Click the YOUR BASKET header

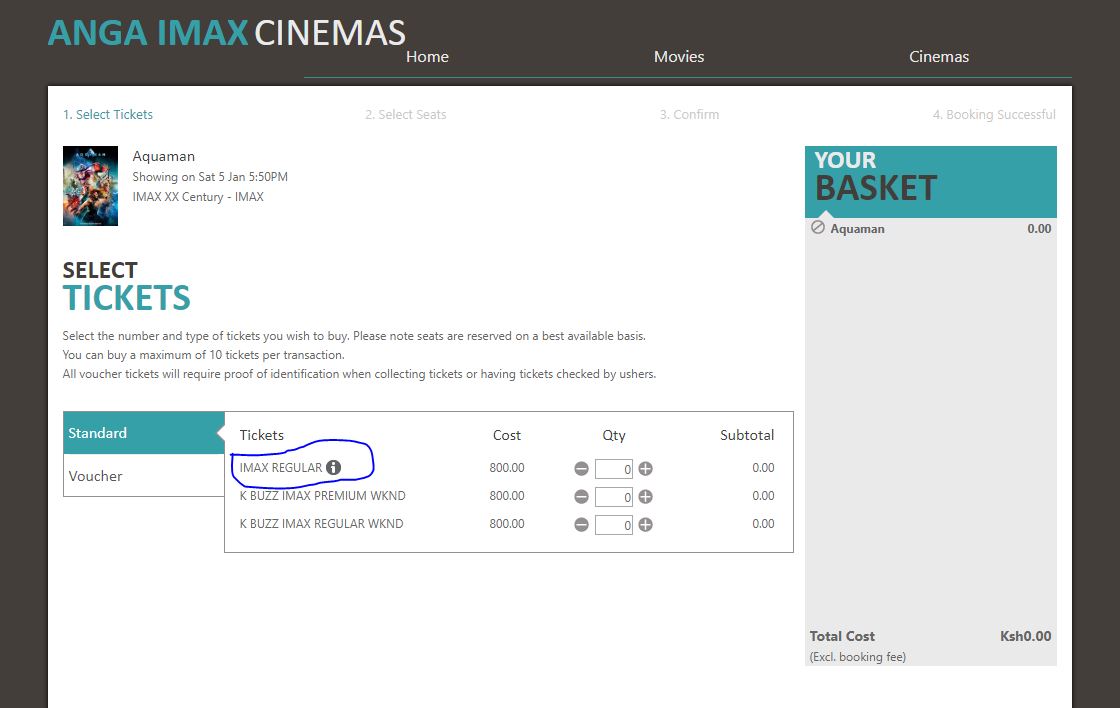(931, 181)
